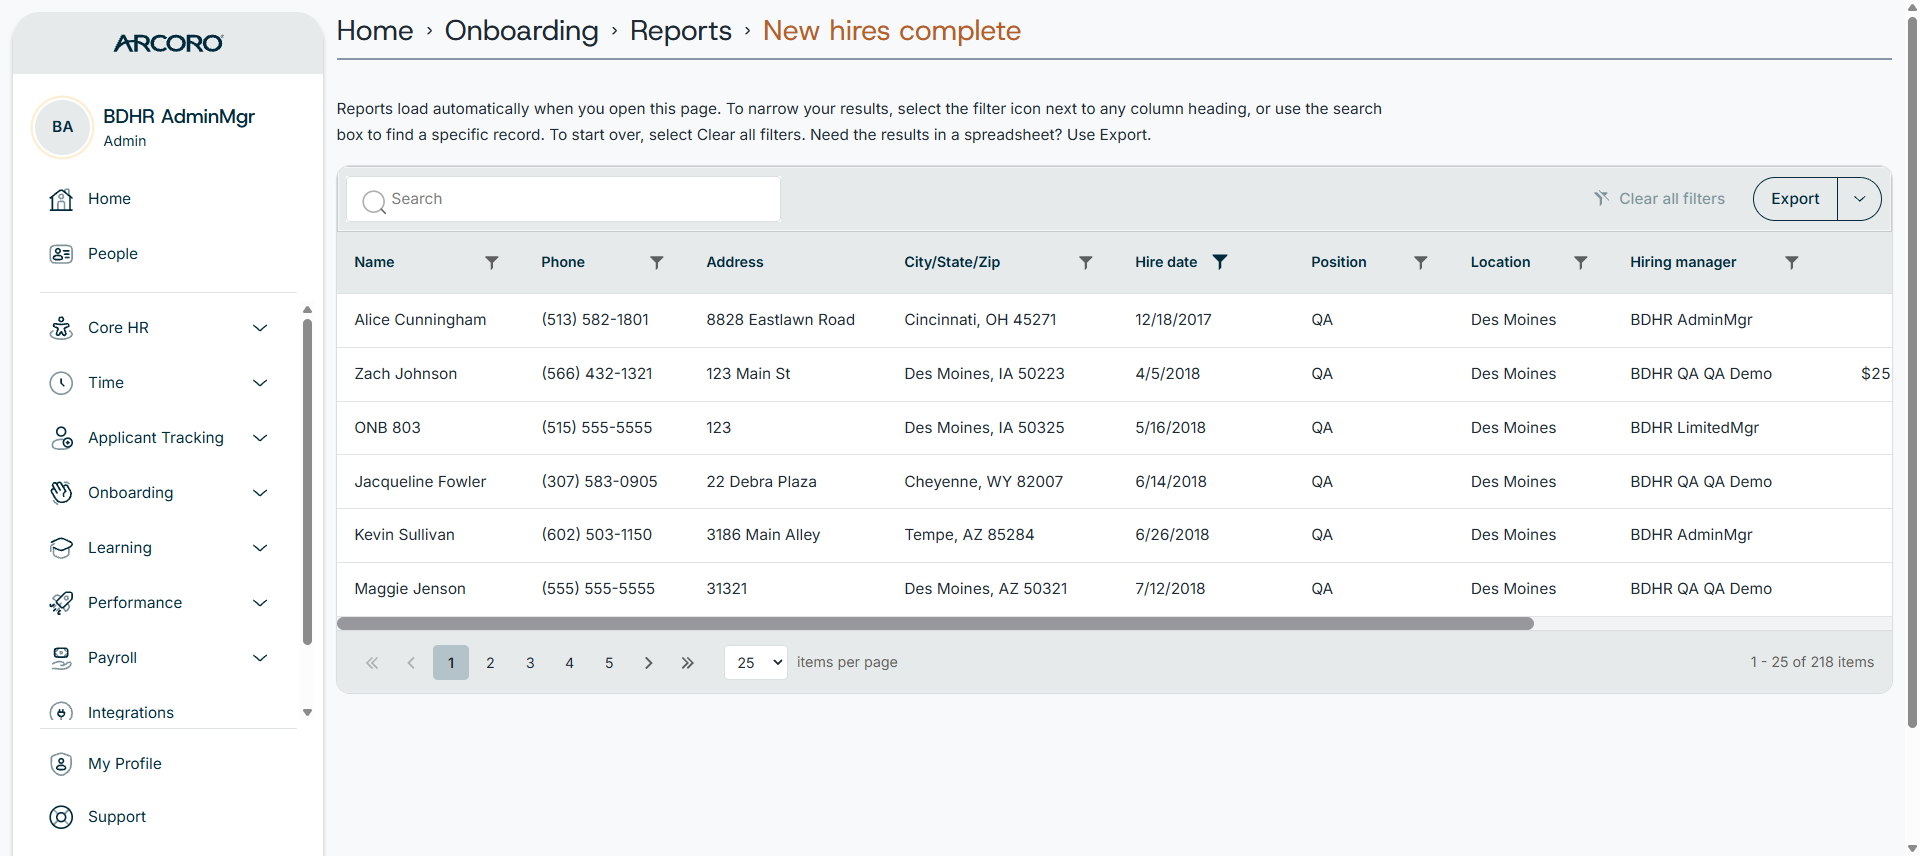Image resolution: width=1920 pixels, height=856 pixels.
Task: Click the My Profile badge icon
Action: (x=61, y=764)
